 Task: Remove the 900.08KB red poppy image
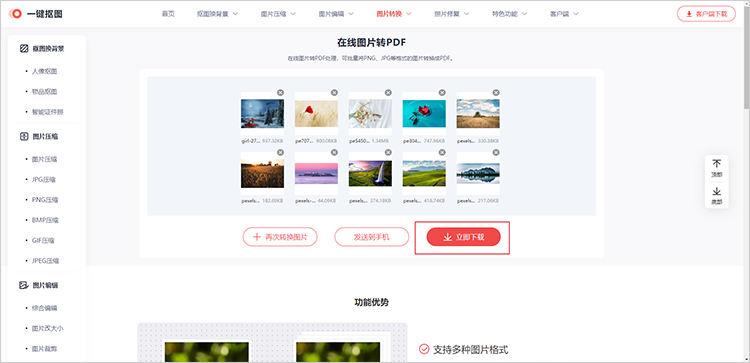[334, 92]
